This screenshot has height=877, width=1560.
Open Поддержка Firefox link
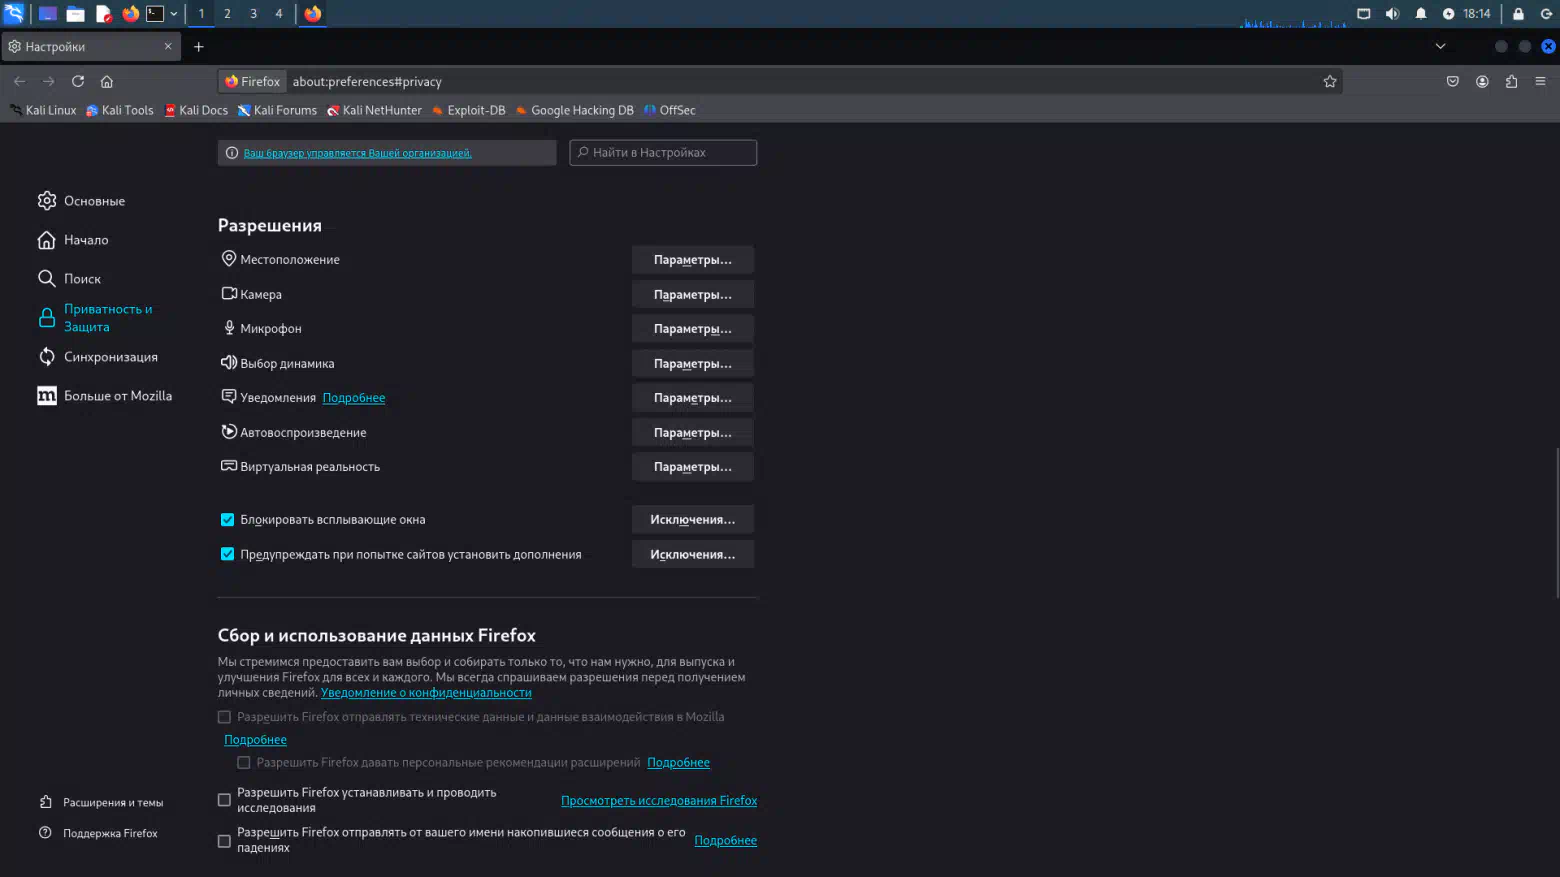click(x=98, y=833)
